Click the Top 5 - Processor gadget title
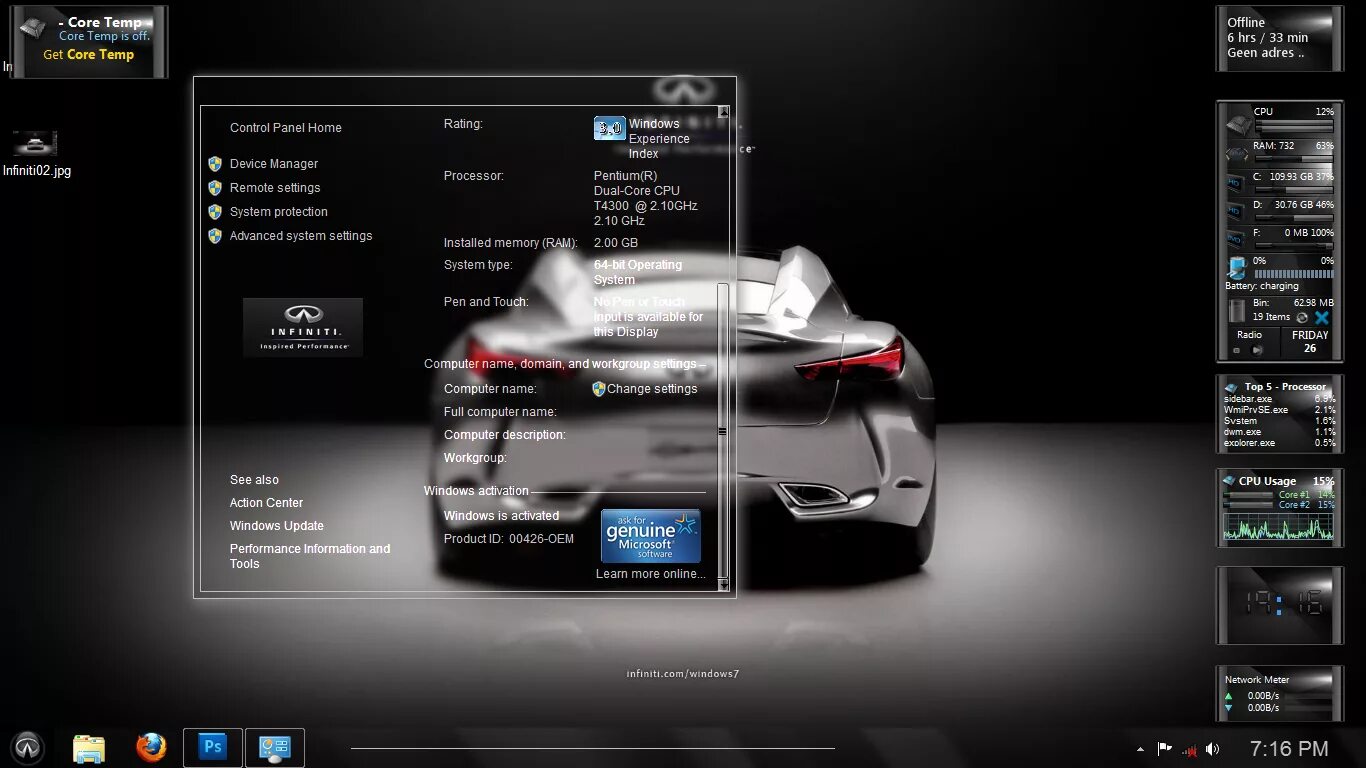Screen dimensions: 1366x768 click(1285, 387)
